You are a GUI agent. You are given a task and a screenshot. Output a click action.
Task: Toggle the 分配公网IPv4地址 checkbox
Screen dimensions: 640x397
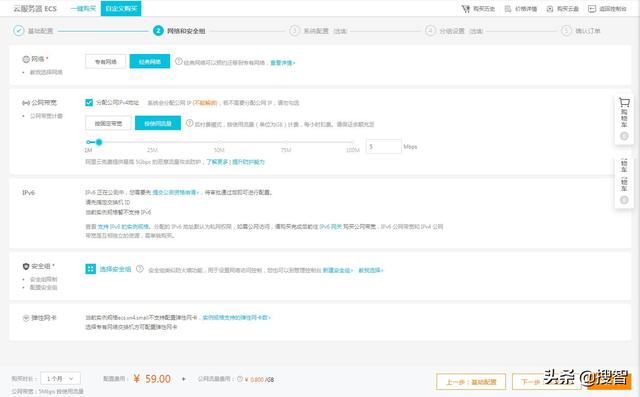[x=89, y=102]
